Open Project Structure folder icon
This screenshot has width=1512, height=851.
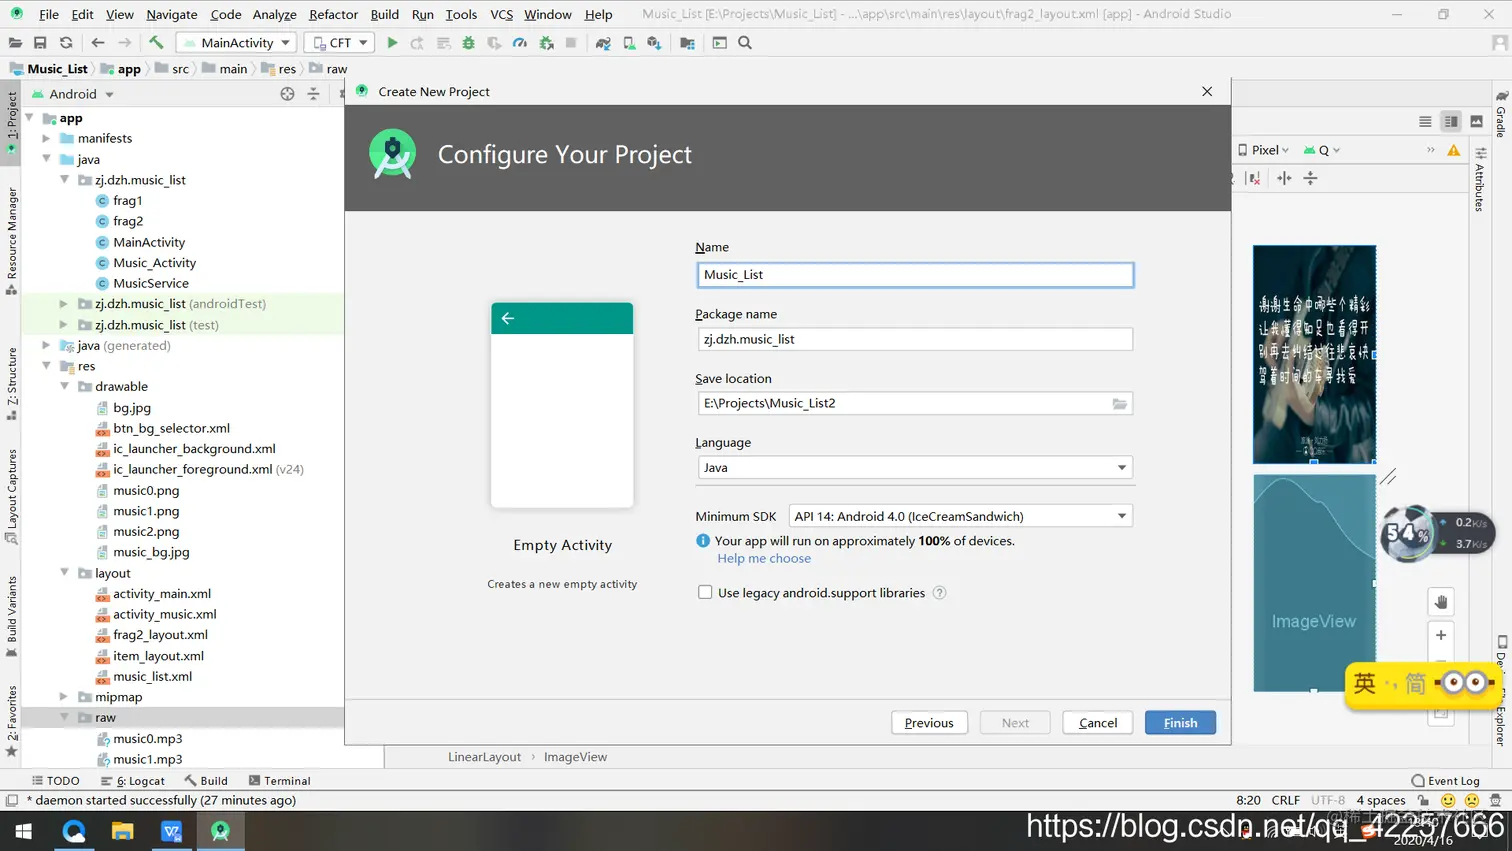click(x=687, y=43)
